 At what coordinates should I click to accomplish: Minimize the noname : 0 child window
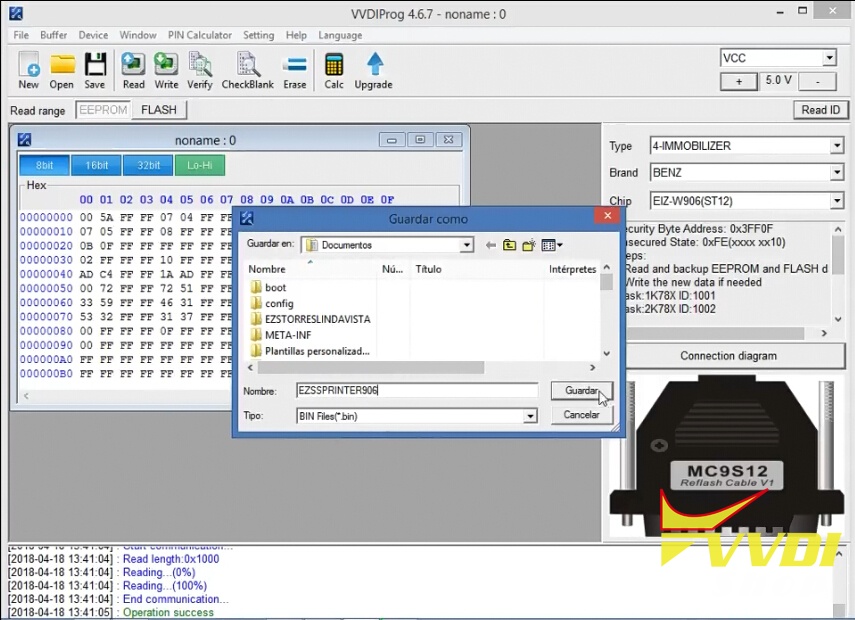click(x=392, y=140)
